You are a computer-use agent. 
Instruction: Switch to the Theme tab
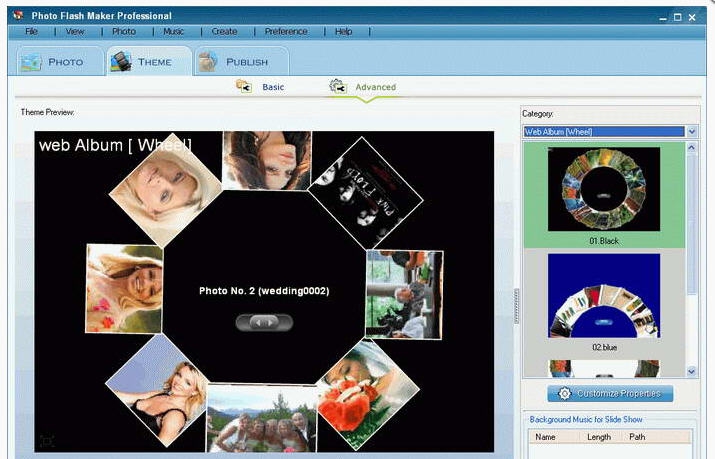(149, 61)
